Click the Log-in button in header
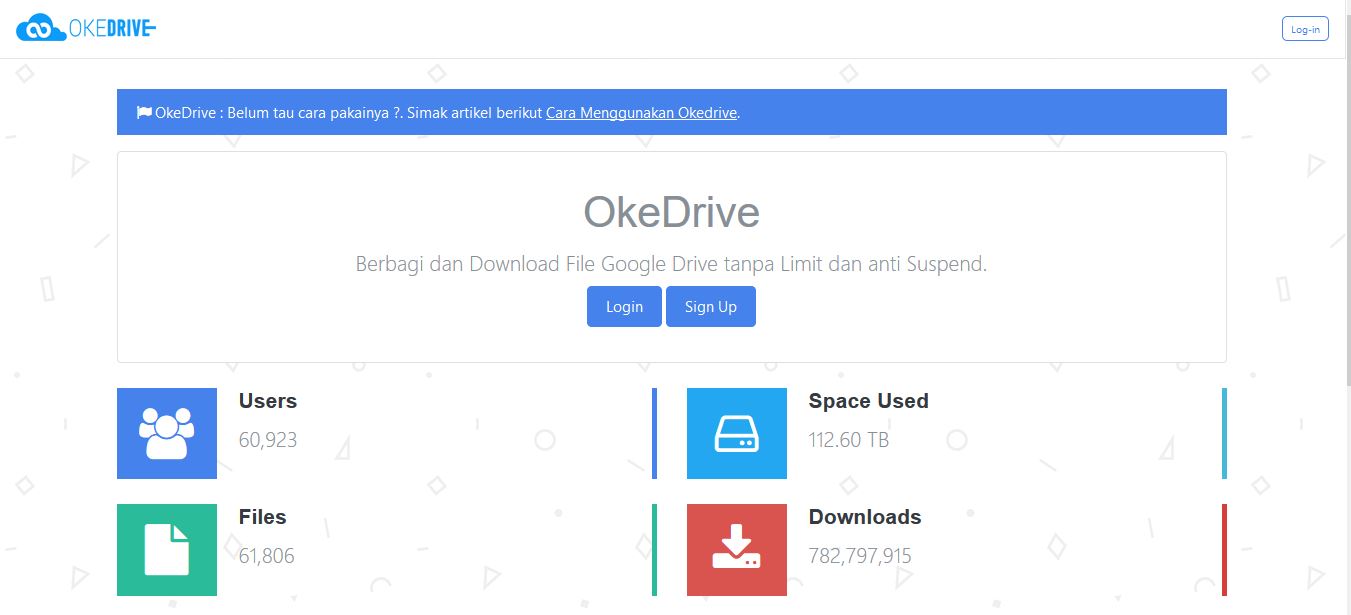The image size is (1351, 615). click(x=1305, y=29)
